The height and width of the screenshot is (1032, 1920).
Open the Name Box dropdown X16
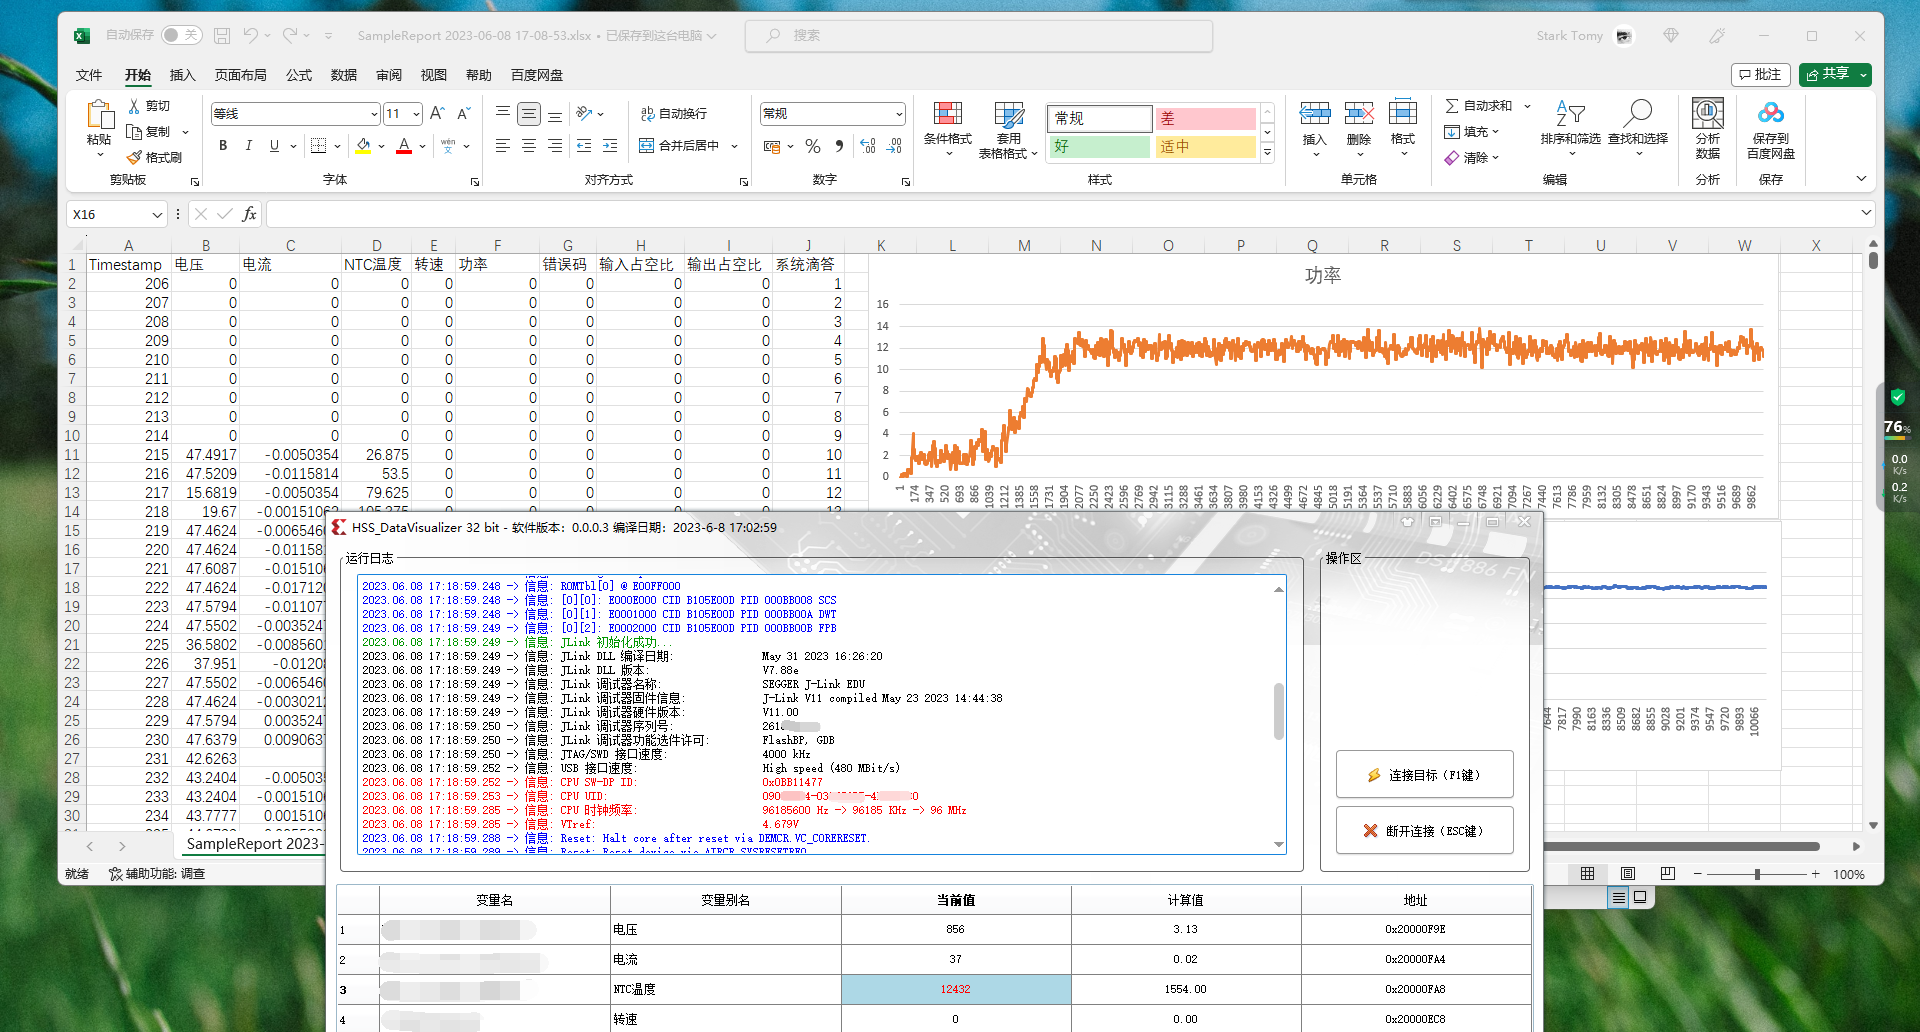coord(157,214)
